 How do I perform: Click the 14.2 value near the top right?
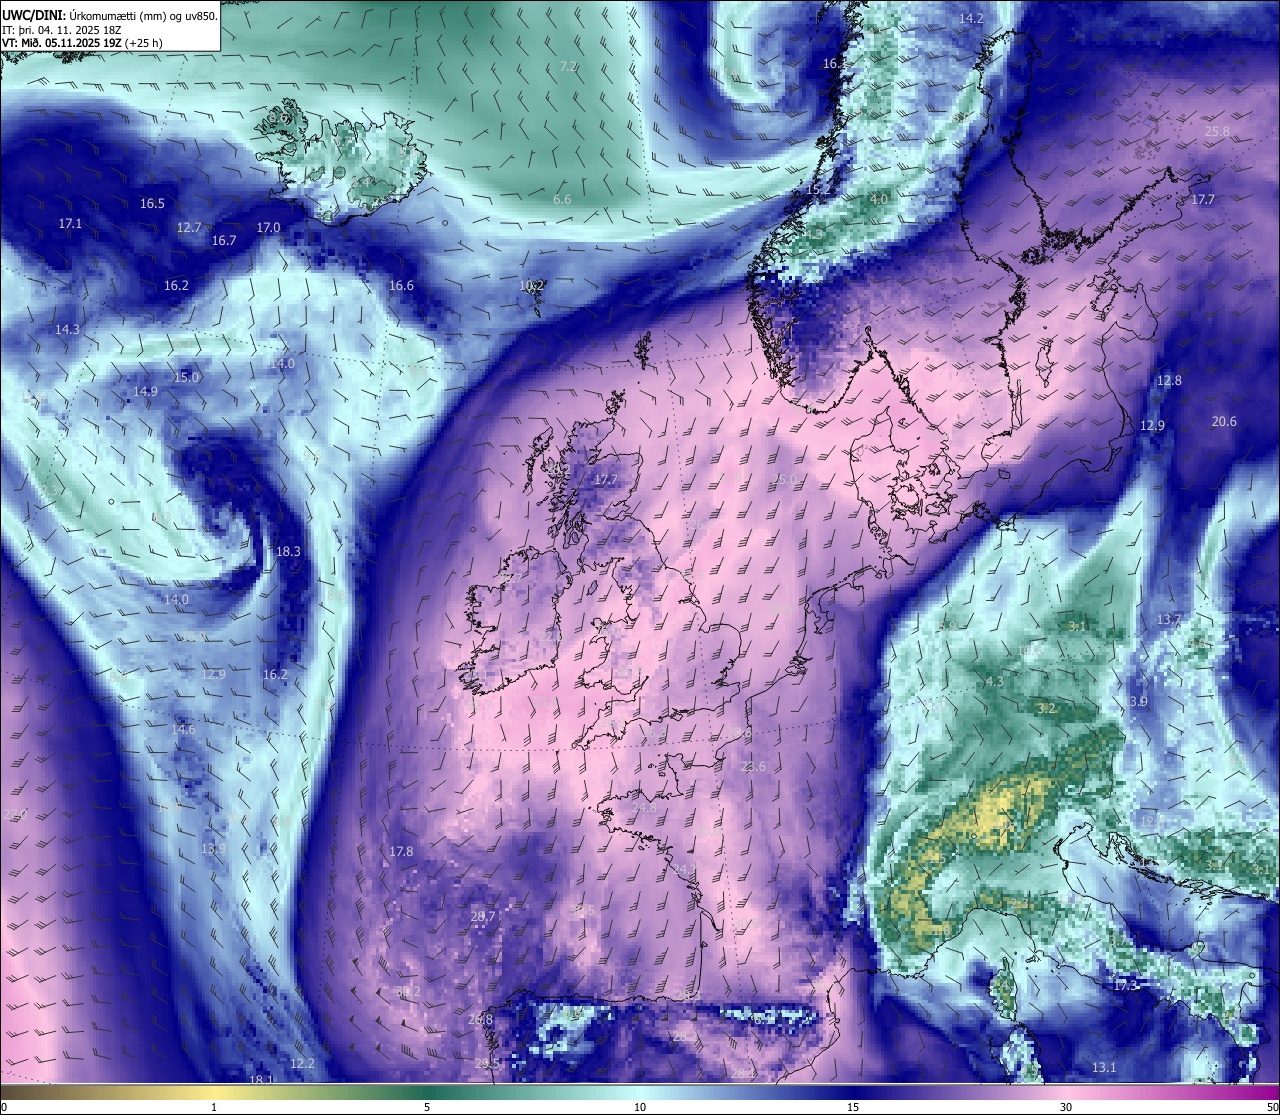[971, 19]
